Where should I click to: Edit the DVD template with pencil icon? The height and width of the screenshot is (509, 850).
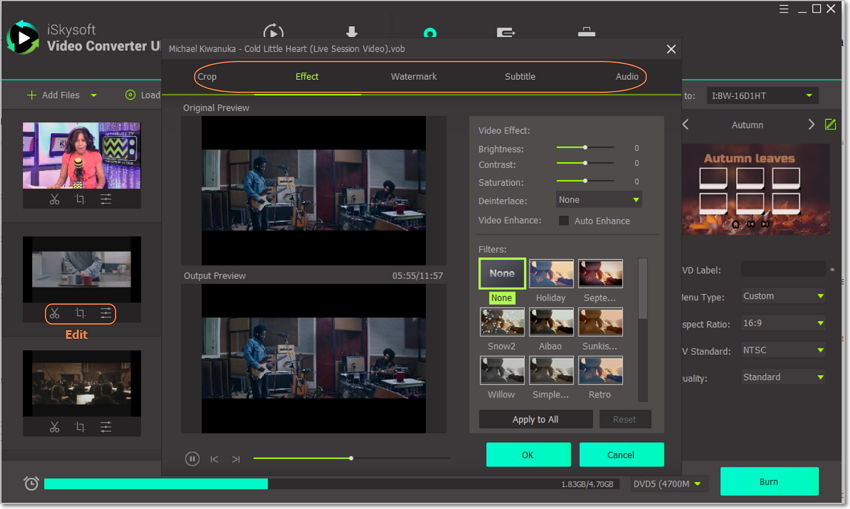830,125
